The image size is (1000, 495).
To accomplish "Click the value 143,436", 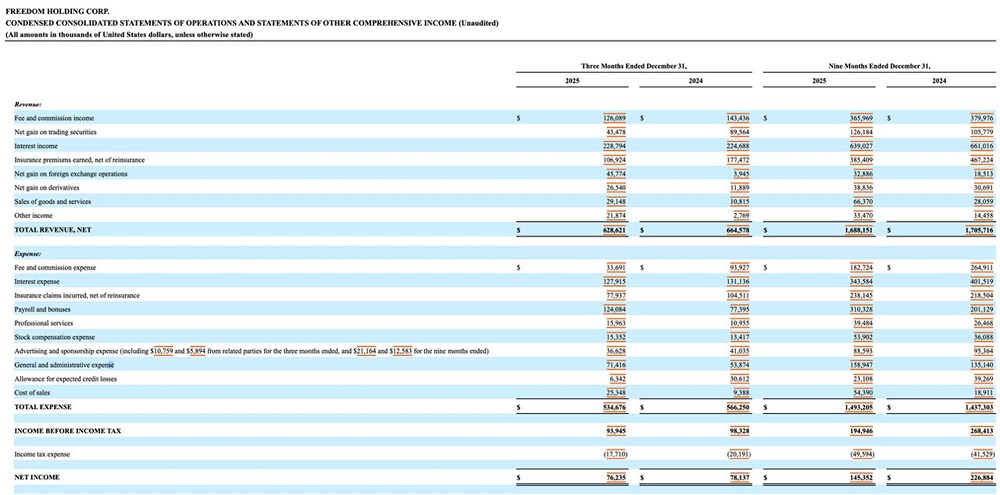I will [x=736, y=118].
